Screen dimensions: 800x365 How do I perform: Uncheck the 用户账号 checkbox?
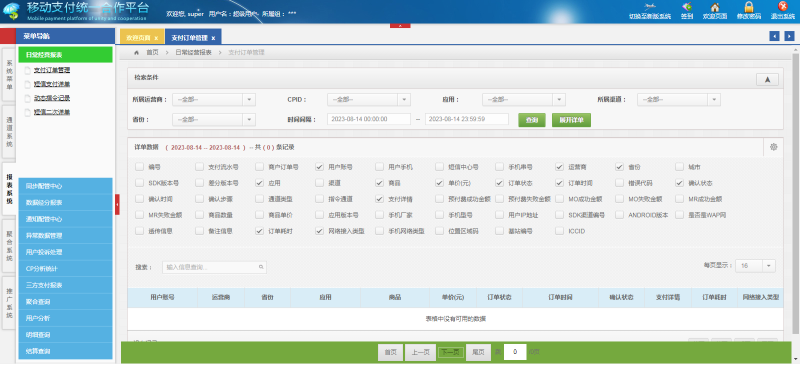pyautogui.click(x=319, y=167)
